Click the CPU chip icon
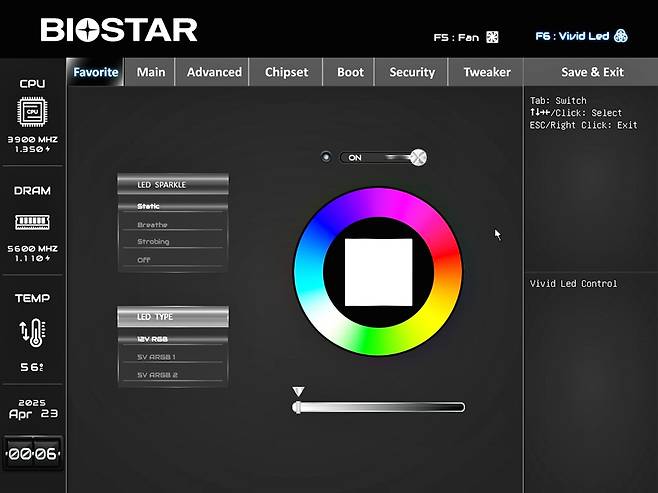This screenshot has width=658, height=493. click(31, 111)
